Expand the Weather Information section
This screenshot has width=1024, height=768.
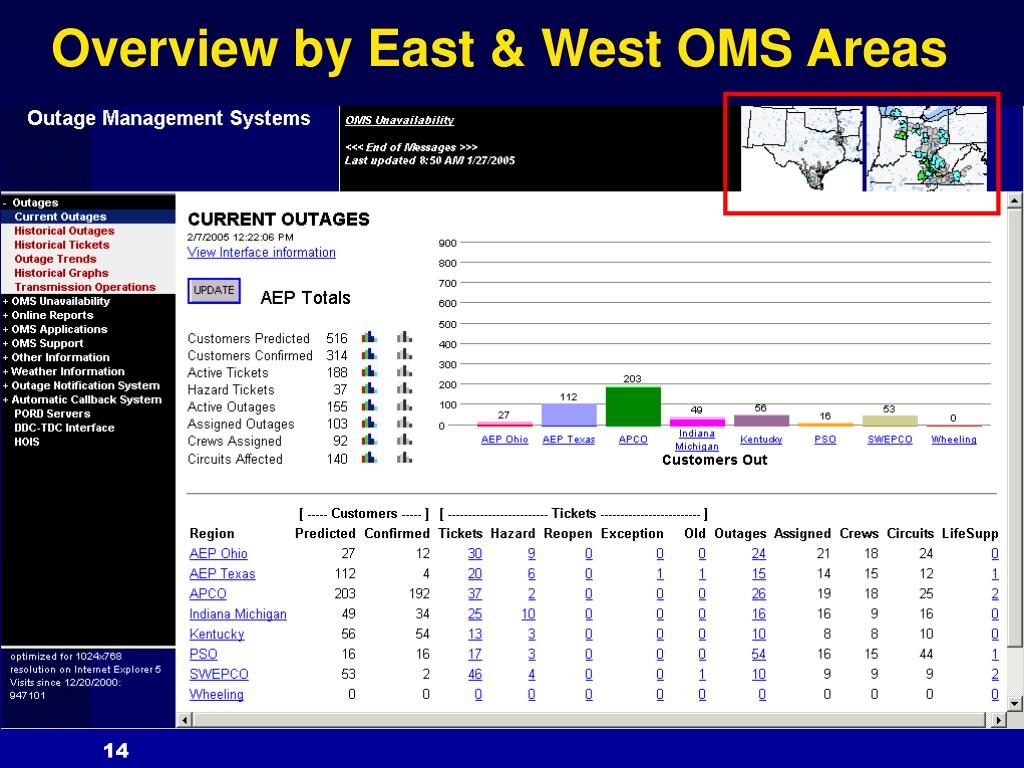[x=6, y=372]
